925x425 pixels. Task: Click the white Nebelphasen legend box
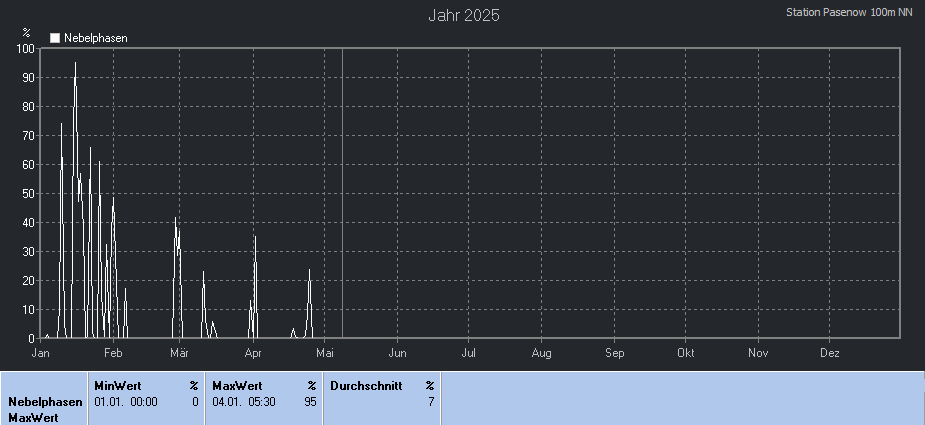pyautogui.click(x=55, y=38)
